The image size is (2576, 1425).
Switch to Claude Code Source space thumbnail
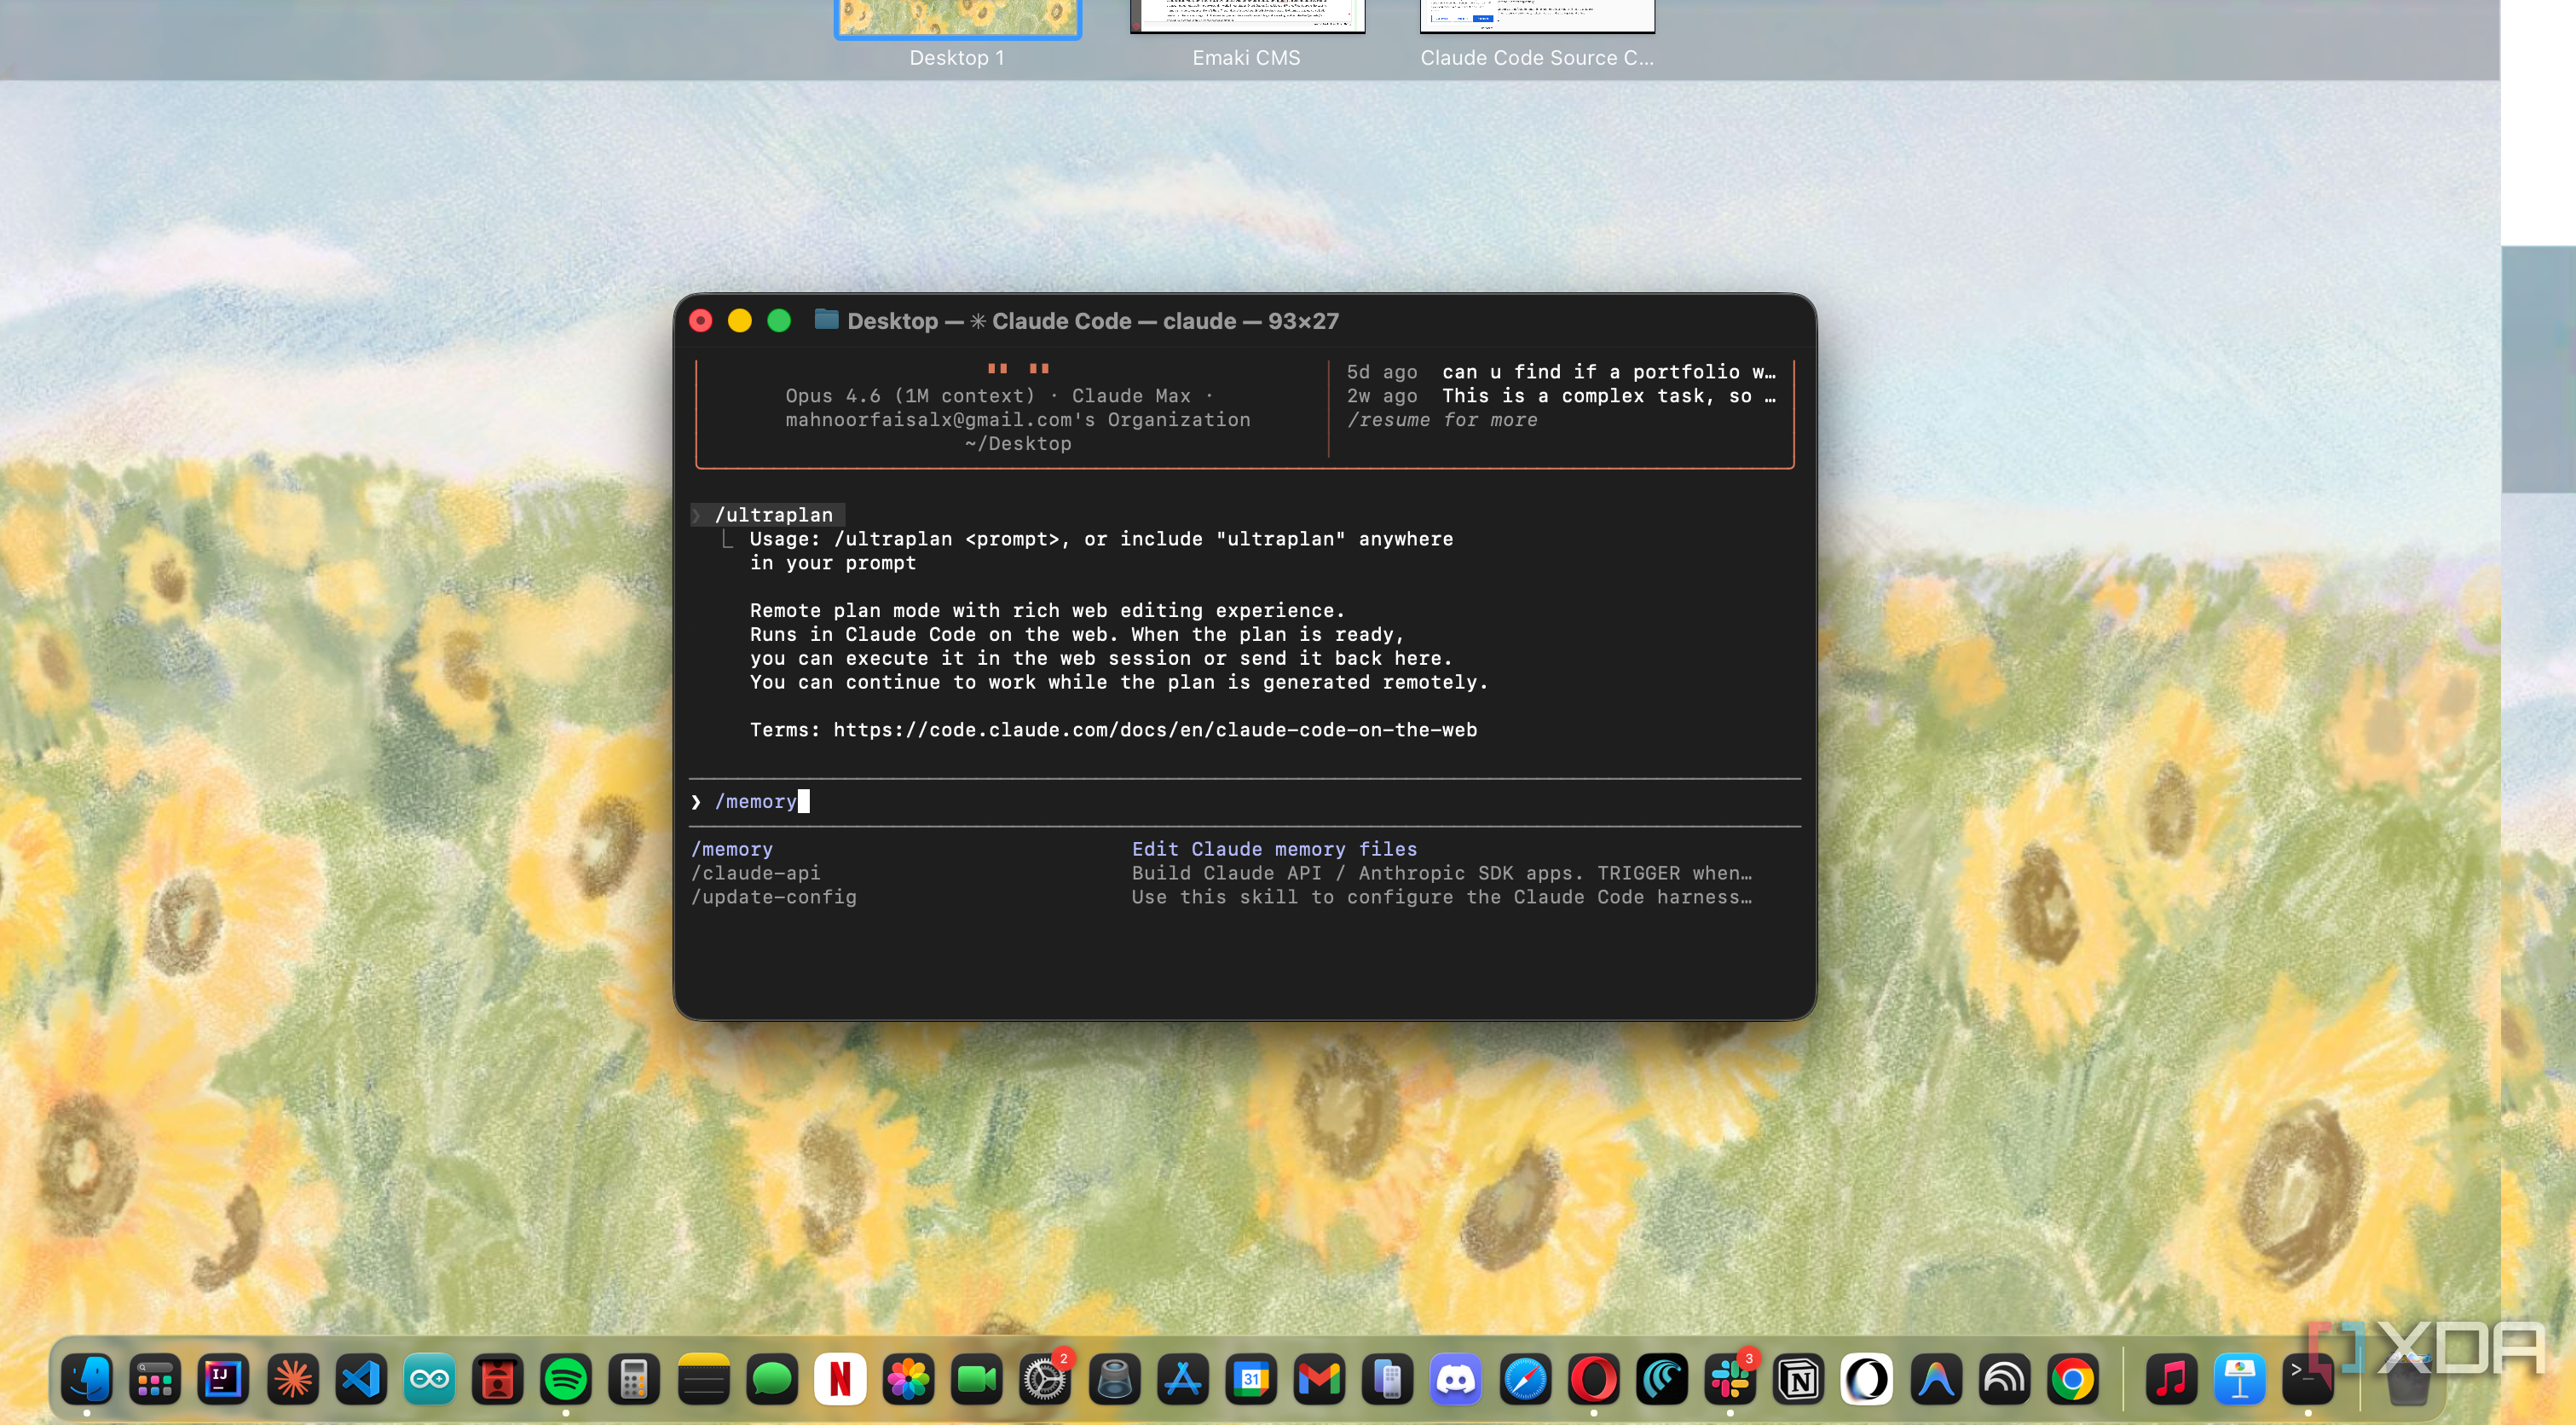click(x=1537, y=16)
